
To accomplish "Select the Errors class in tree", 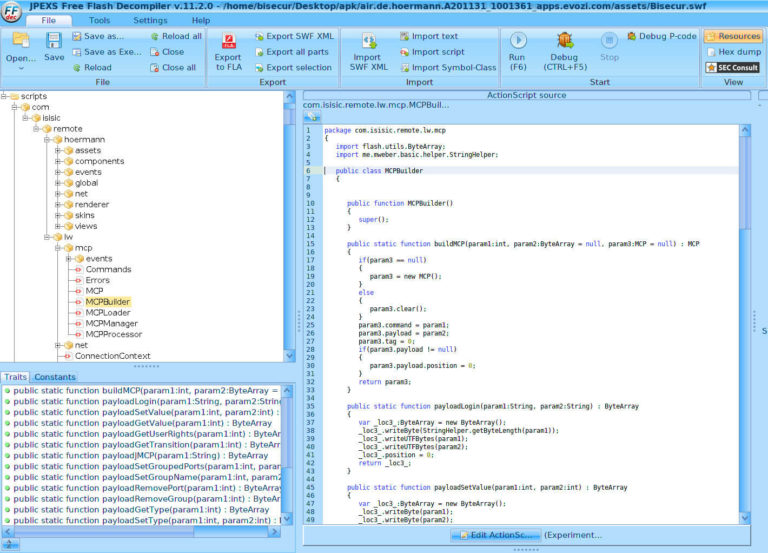I will tap(97, 280).
